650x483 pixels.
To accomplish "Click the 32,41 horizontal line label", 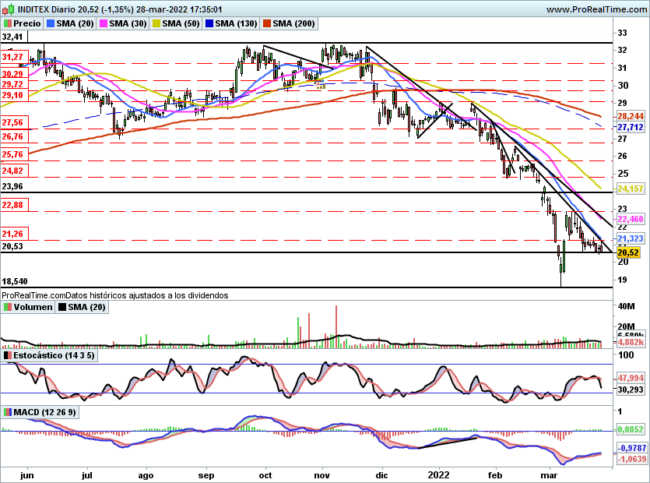I will click(x=13, y=37).
